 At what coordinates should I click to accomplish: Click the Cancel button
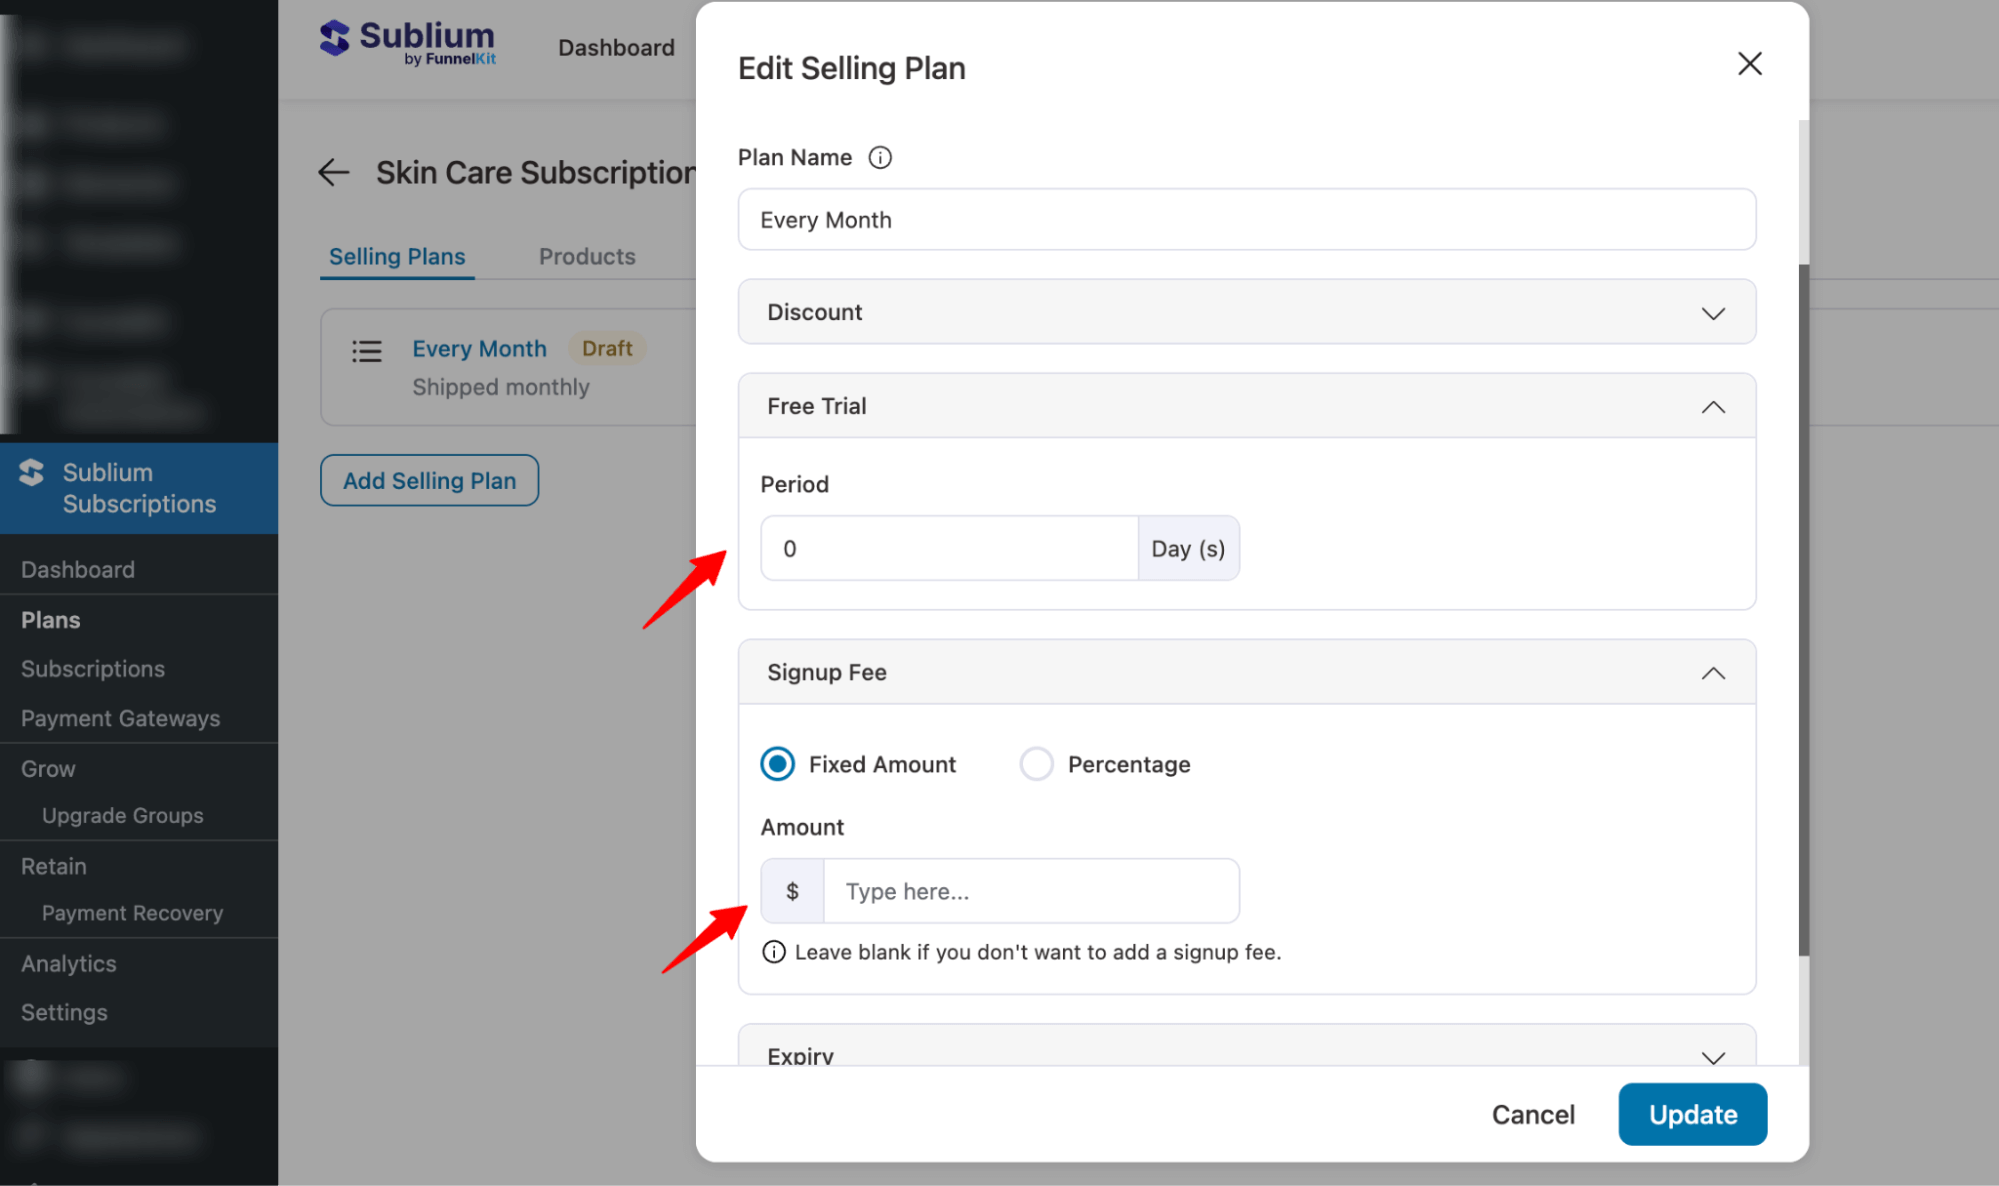(1533, 1114)
